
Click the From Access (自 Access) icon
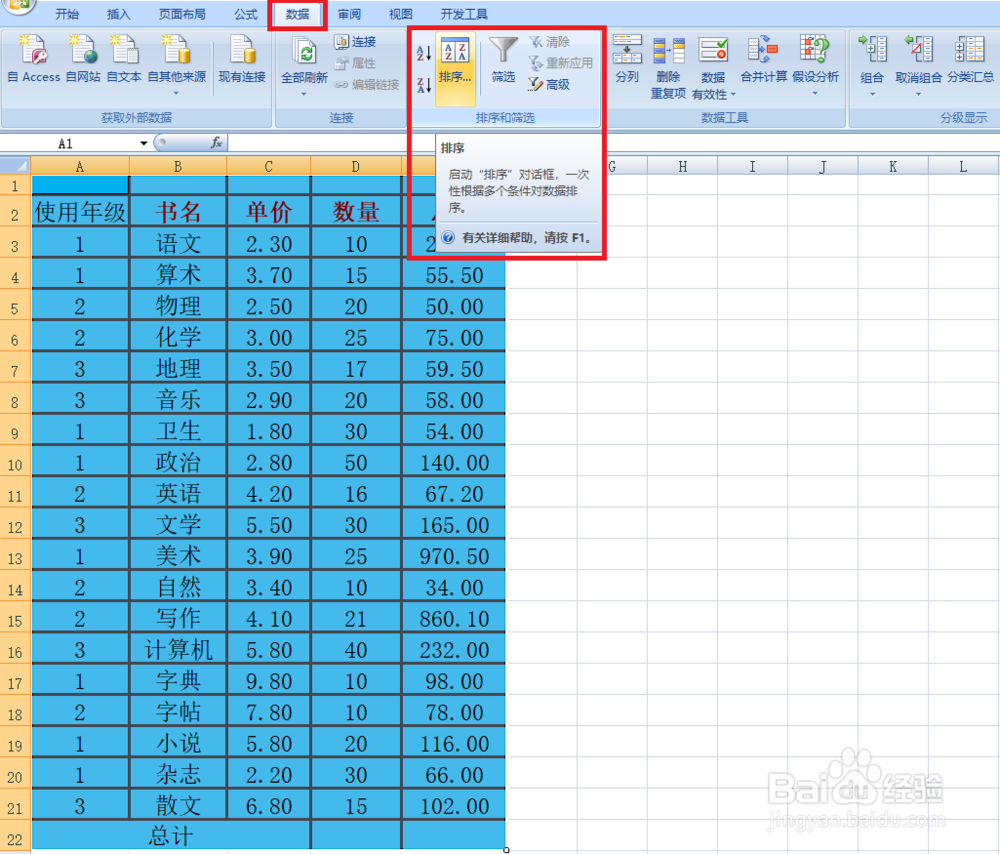34,59
